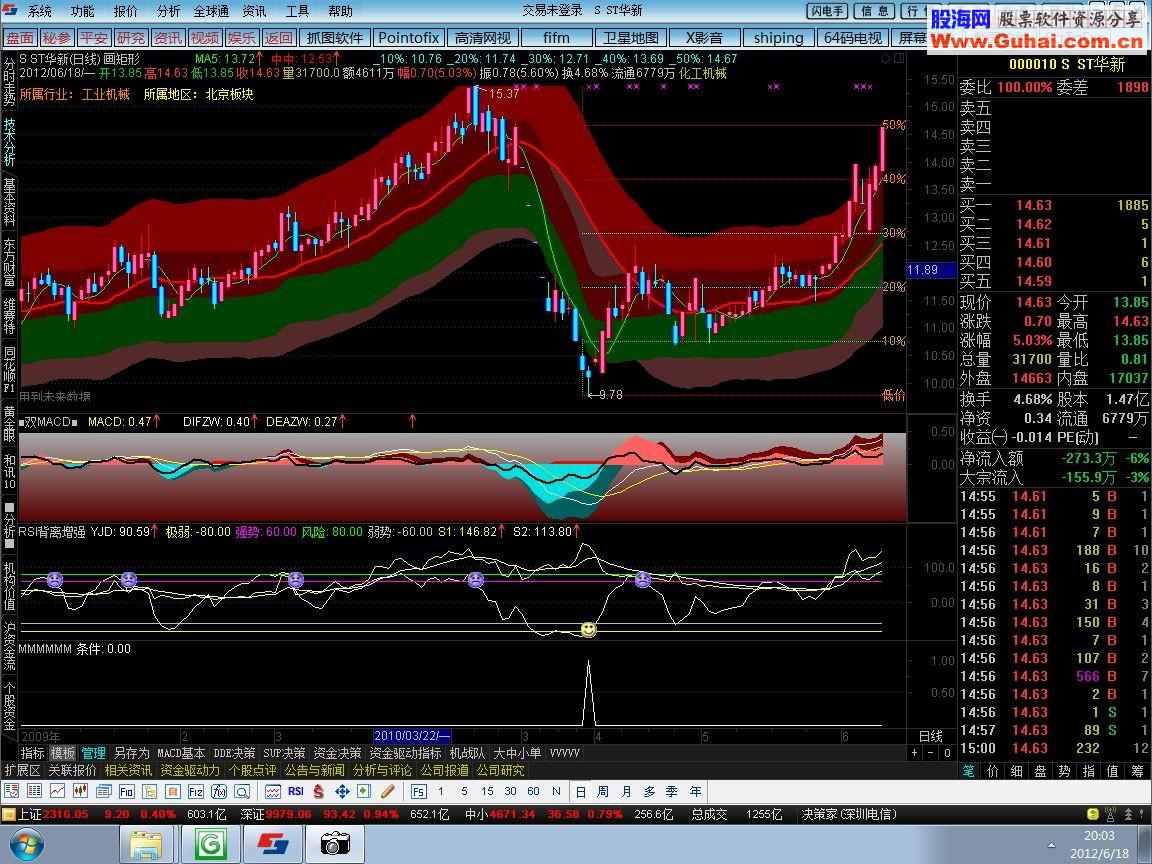
Task: Select the pencil drawing tool icon
Action: [387, 791]
